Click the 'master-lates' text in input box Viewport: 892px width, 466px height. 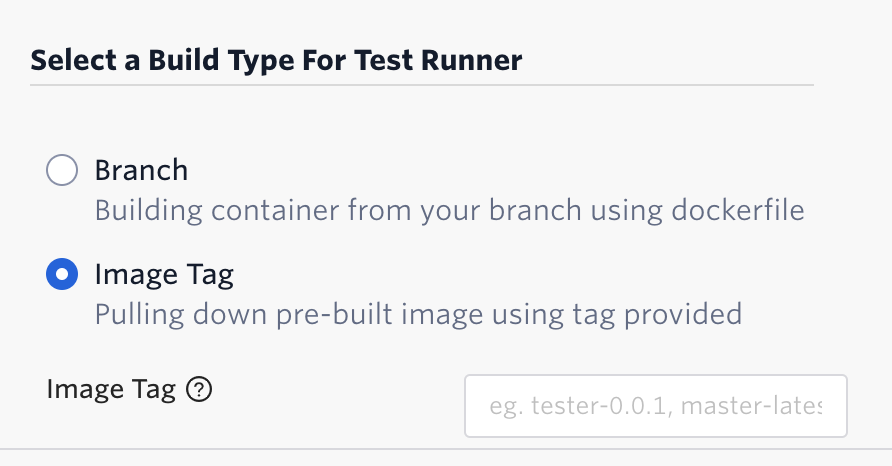point(751,406)
